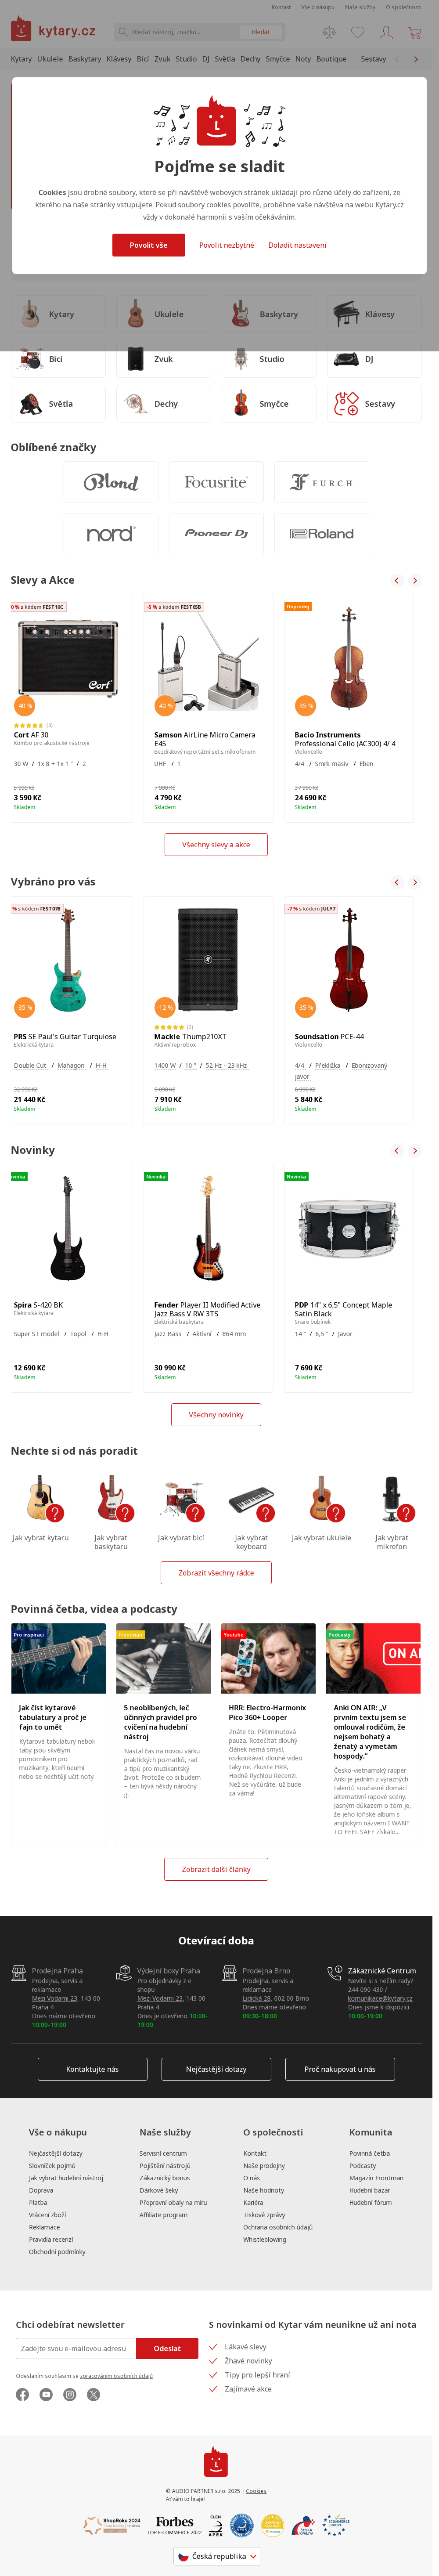Screen dimensions: 439x2576
Task: Open the YouTube social icon
Action: (x=46, y=2394)
